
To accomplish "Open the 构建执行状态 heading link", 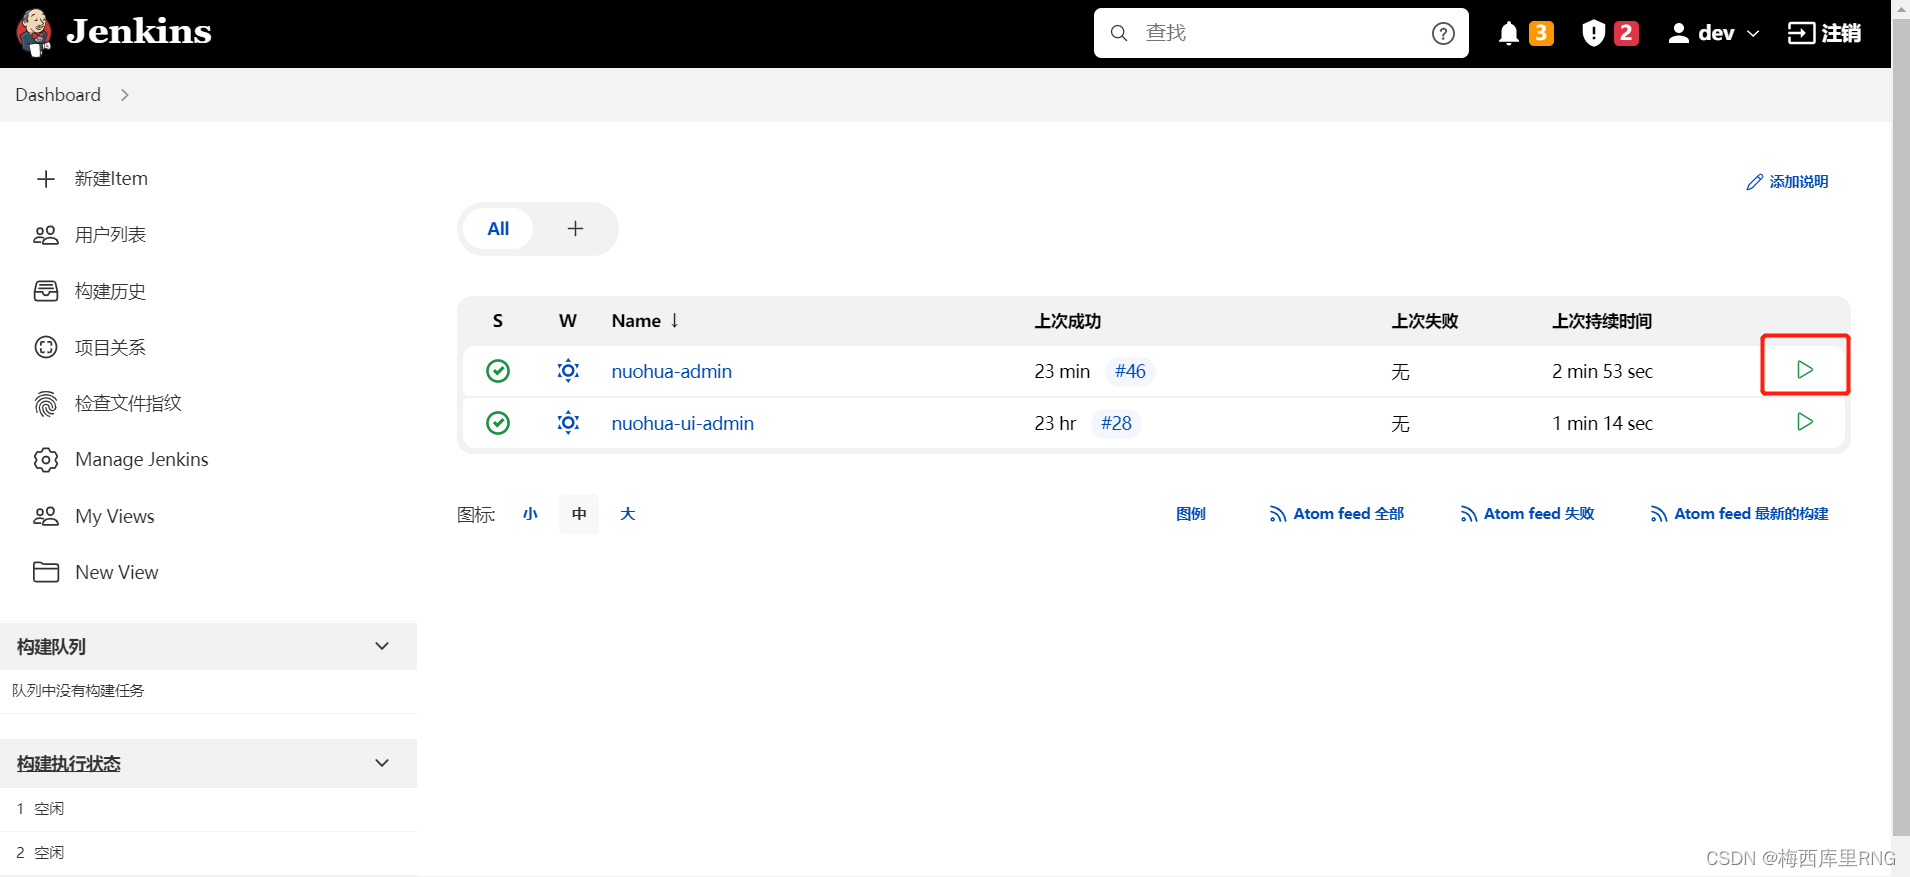I will (69, 763).
